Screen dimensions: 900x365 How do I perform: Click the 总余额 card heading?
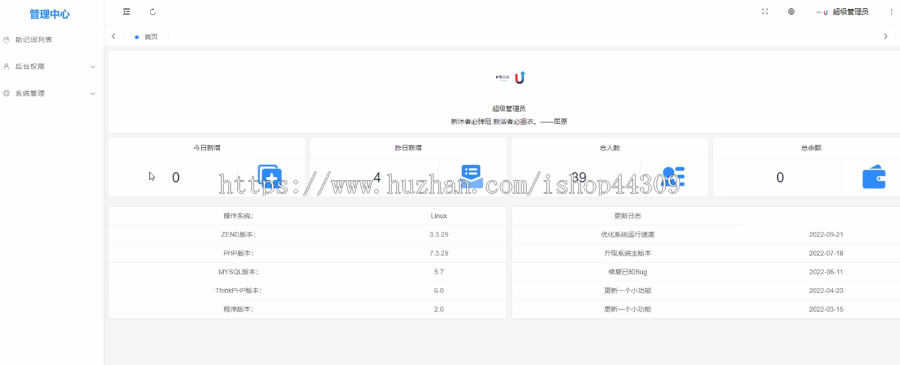[x=811, y=147]
